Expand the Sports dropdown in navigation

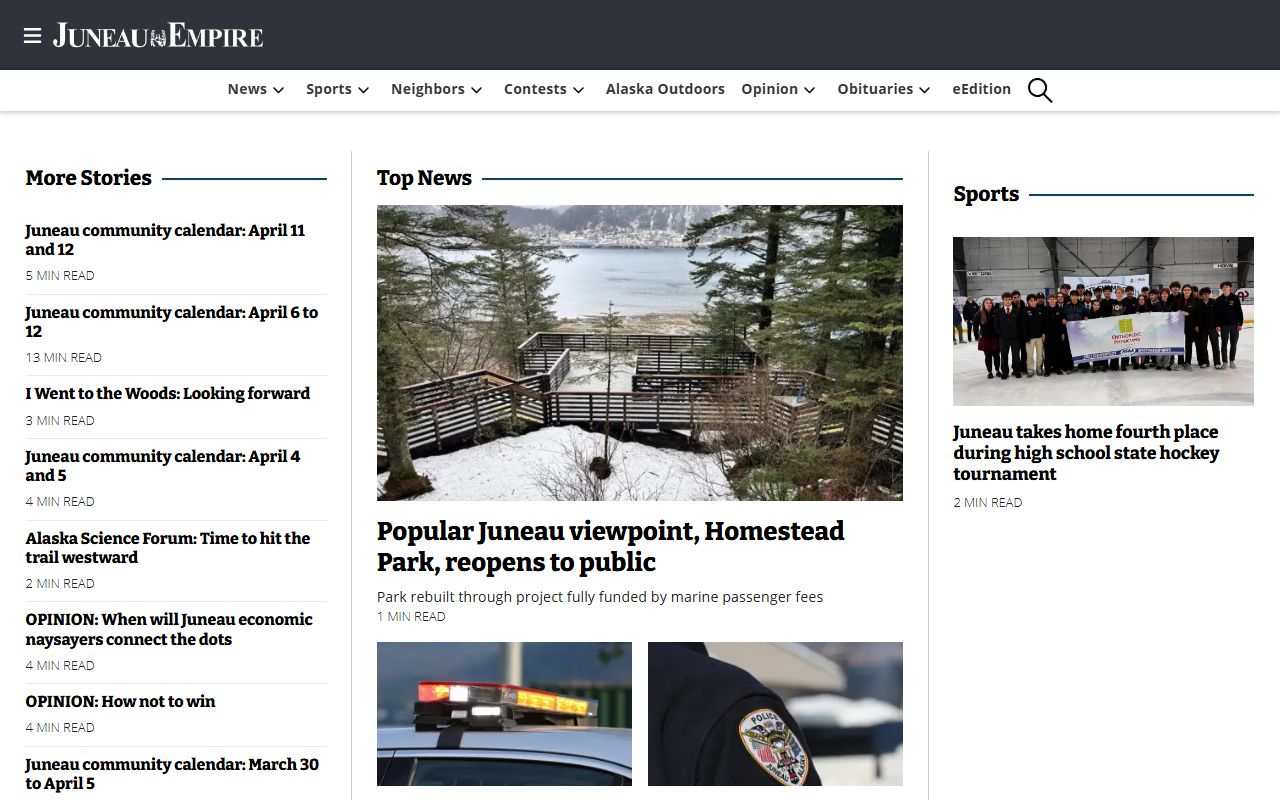point(337,89)
